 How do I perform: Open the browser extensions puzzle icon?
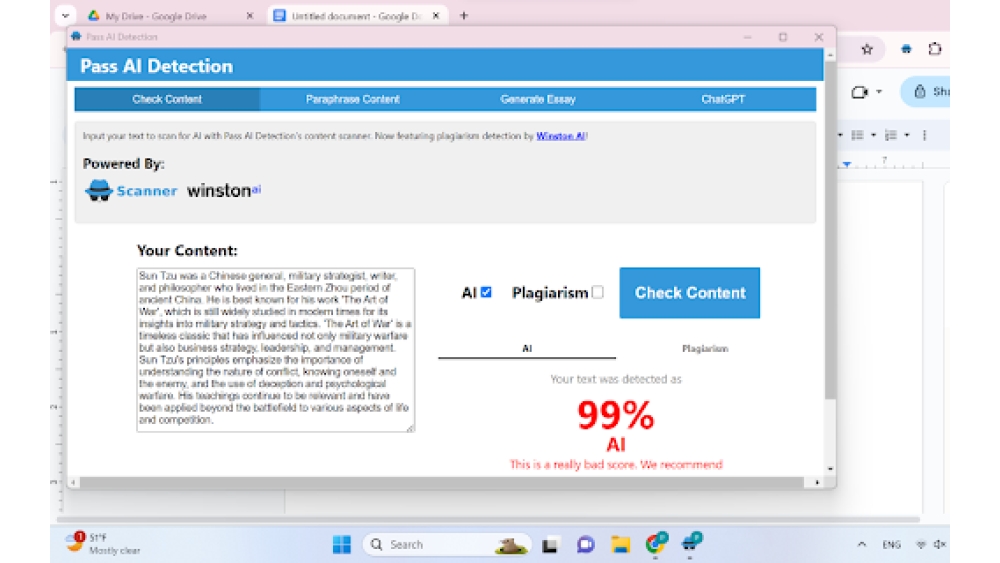tap(935, 49)
